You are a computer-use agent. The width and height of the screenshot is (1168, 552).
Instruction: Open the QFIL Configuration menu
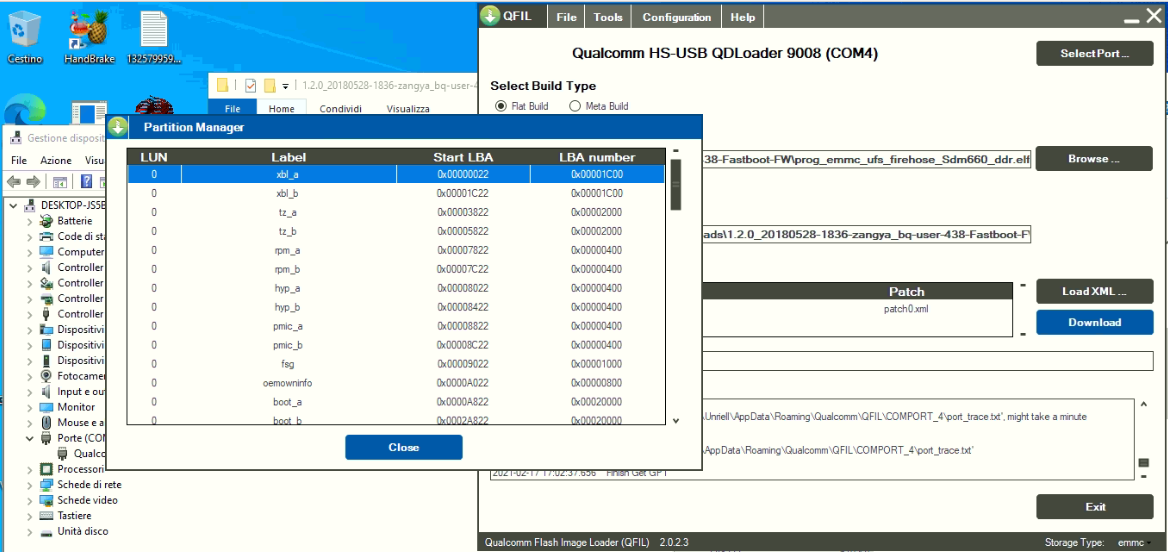point(676,16)
